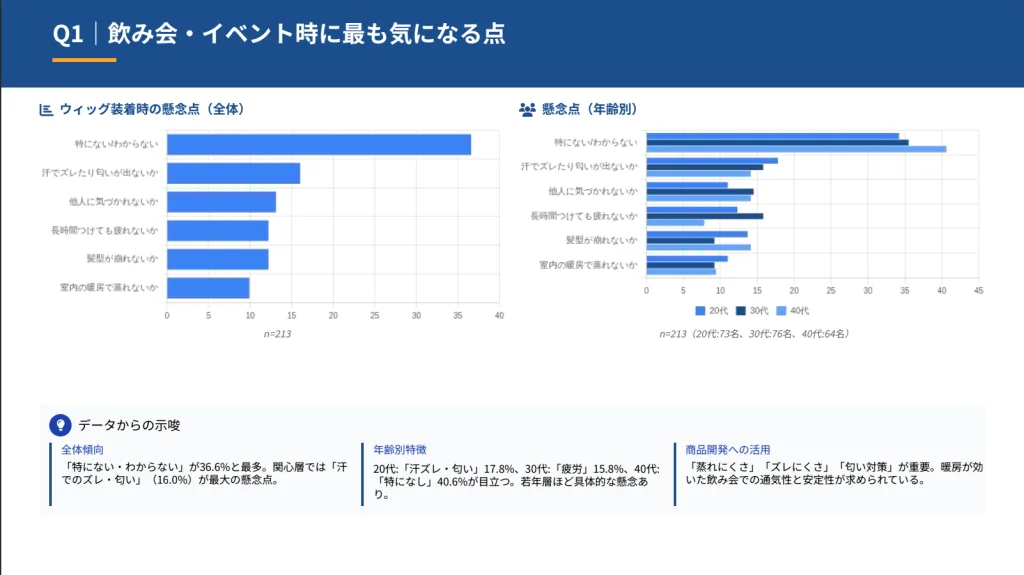
Task: Select the 年齢別特徴 heading
Action: pyautogui.click(x=400, y=450)
